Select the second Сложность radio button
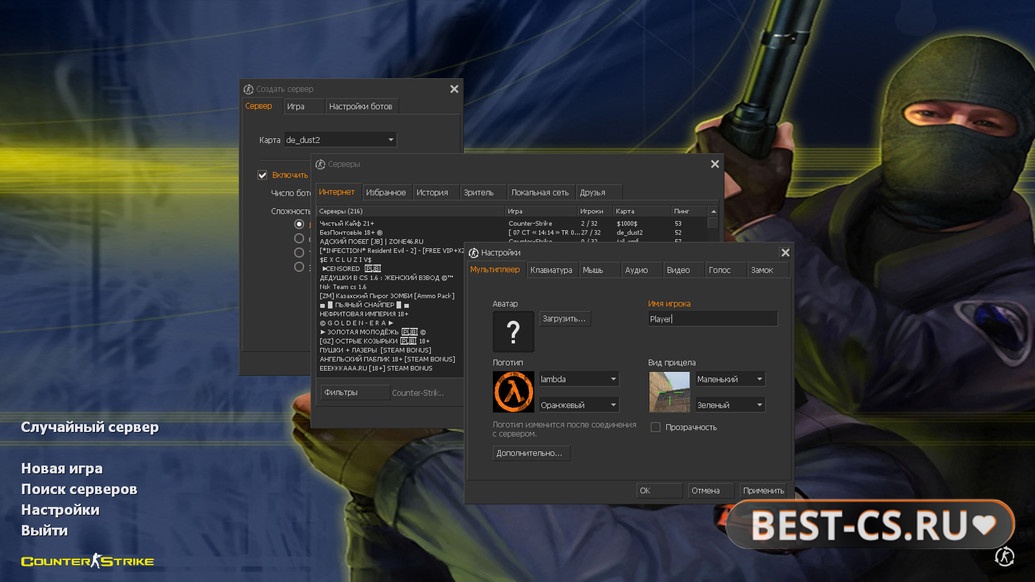This screenshot has height=582, width=1035. click(x=299, y=238)
